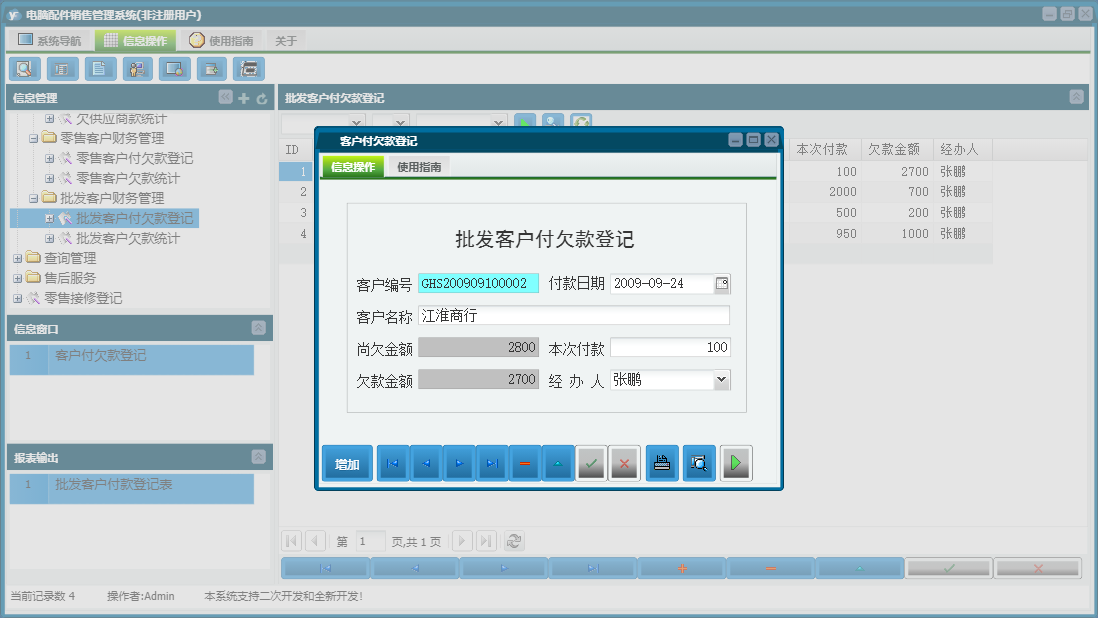1098x618 pixels.
Task: Select the search/query tool in the toolbar
Action: point(24,68)
